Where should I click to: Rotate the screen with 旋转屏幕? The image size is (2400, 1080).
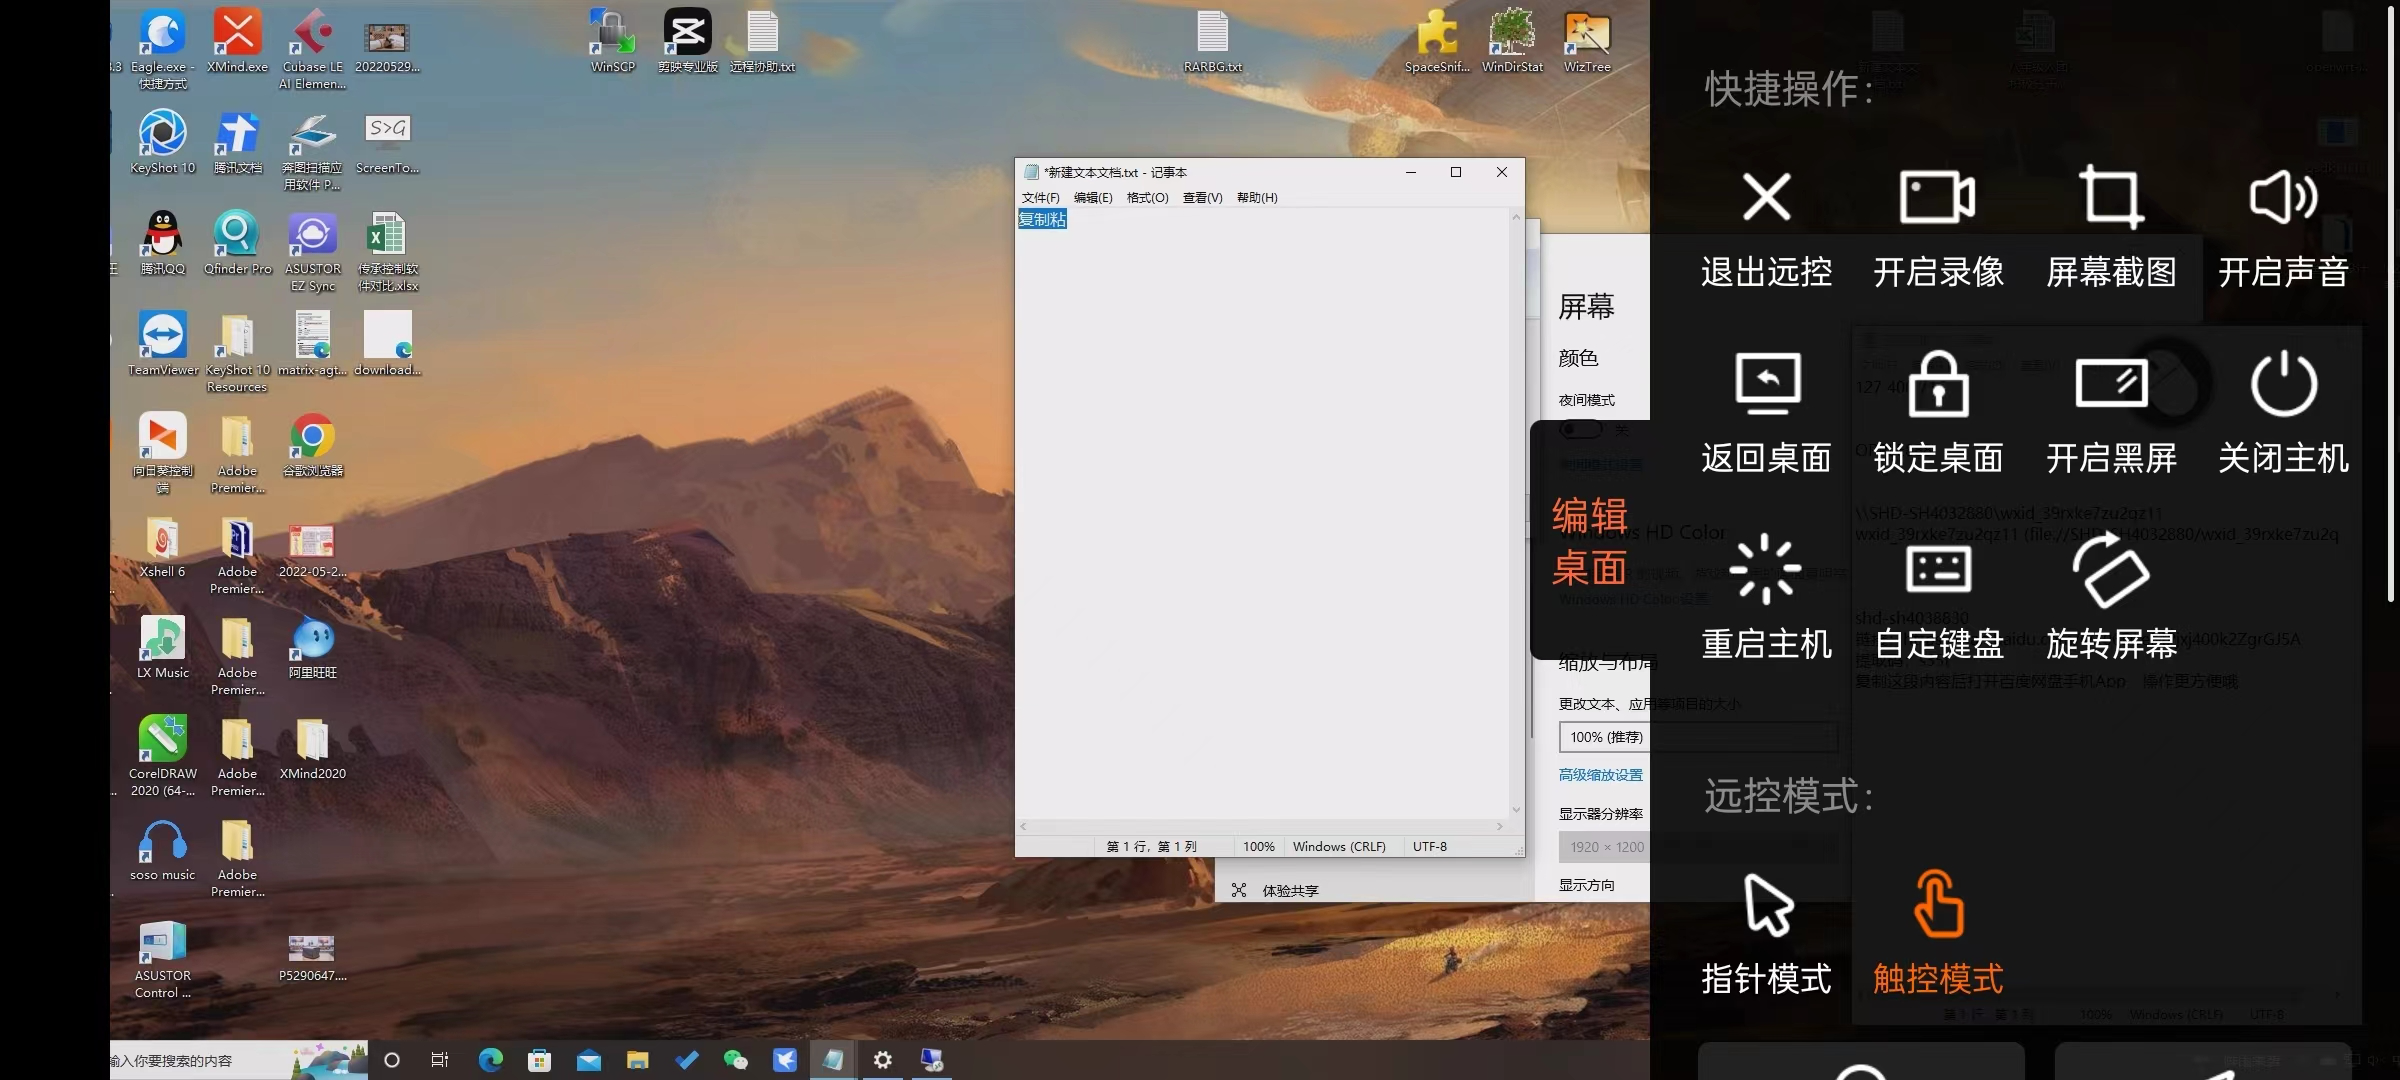[x=2111, y=598]
